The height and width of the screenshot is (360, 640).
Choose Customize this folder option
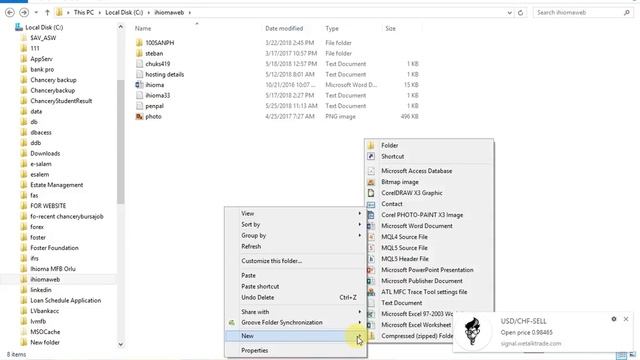click(x=296, y=261)
